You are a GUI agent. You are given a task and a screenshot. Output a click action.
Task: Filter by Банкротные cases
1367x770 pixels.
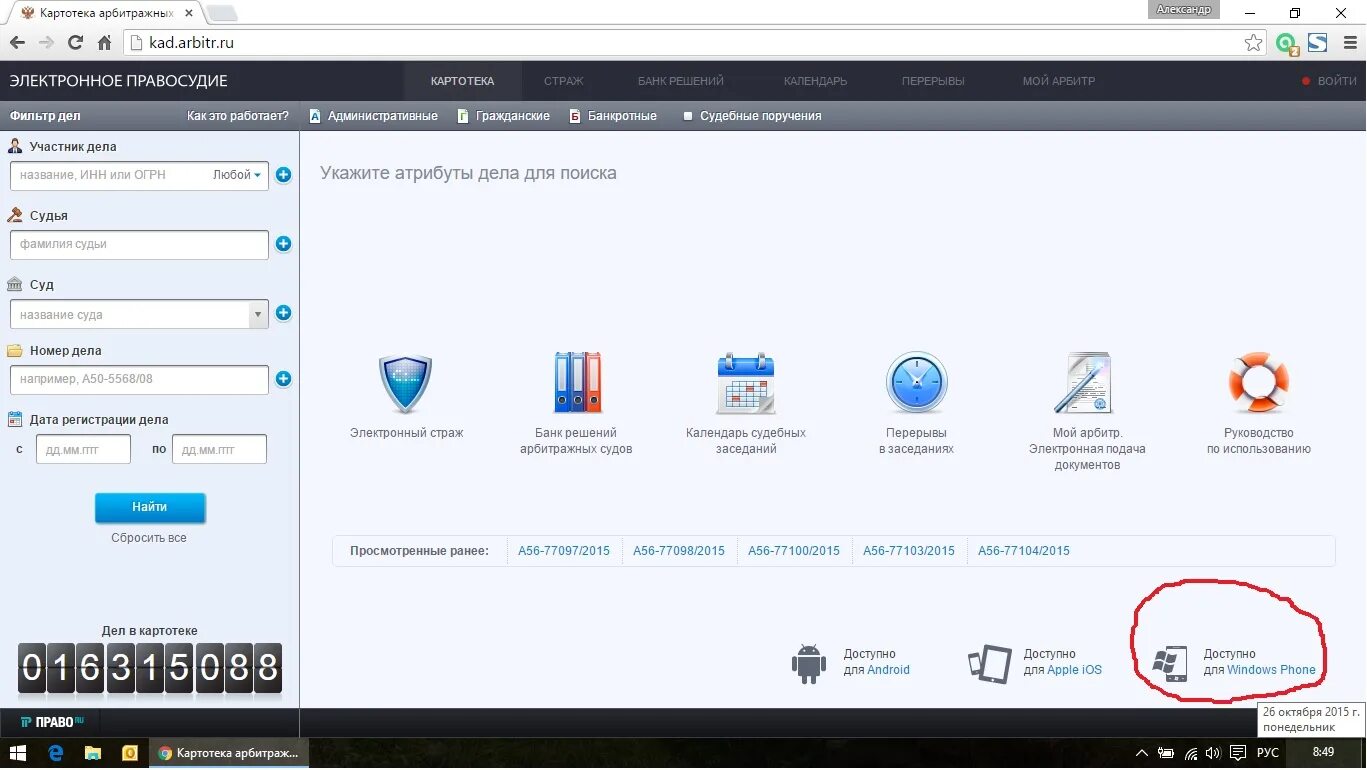coord(613,116)
